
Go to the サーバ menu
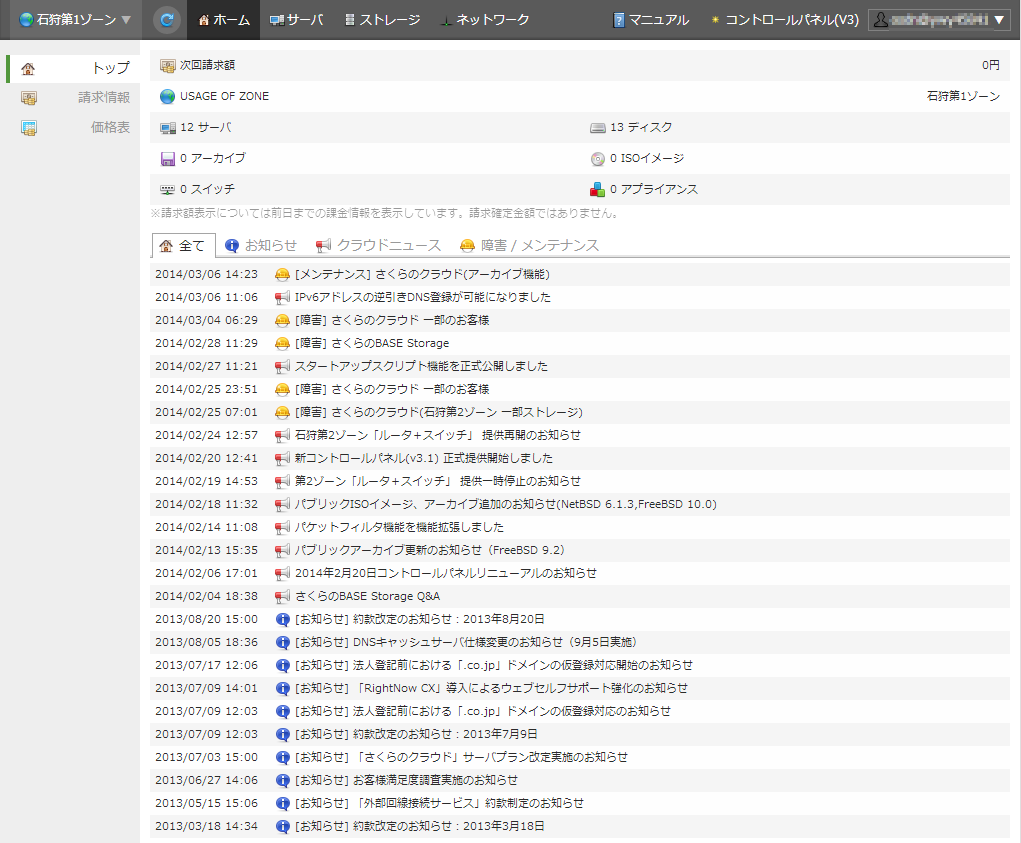(x=297, y=20)
